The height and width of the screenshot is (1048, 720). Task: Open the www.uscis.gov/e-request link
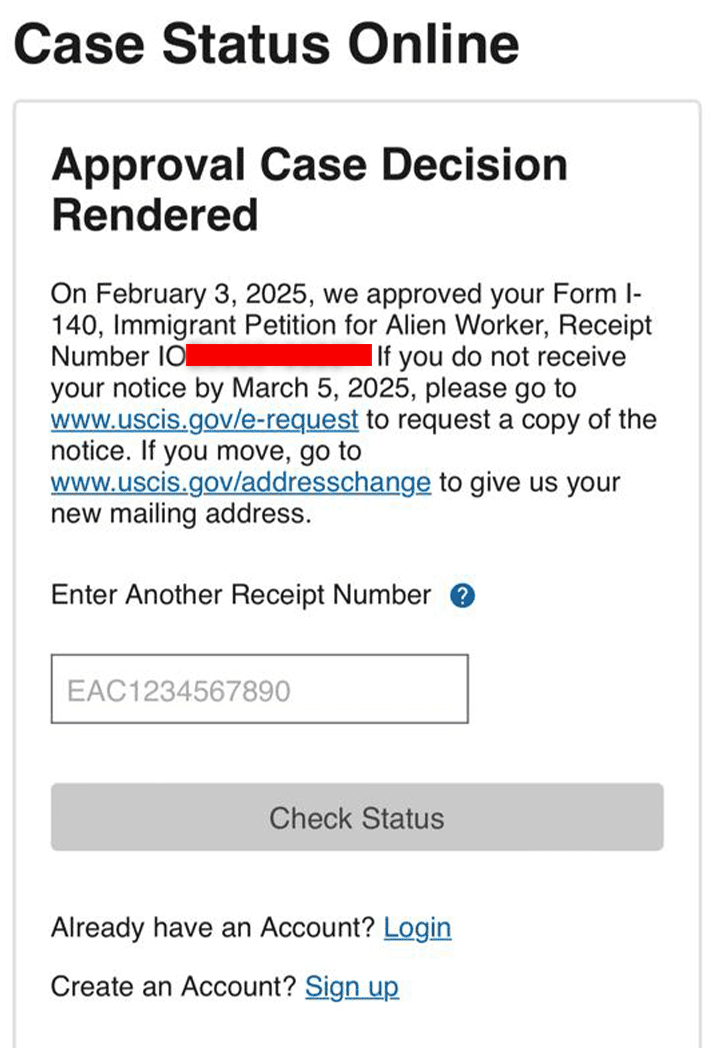tap(204, 419)
